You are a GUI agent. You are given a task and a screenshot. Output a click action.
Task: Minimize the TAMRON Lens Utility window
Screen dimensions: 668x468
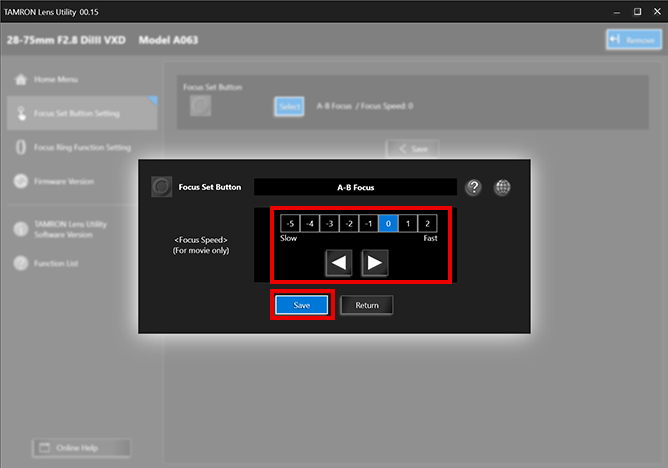coord(616,11)
